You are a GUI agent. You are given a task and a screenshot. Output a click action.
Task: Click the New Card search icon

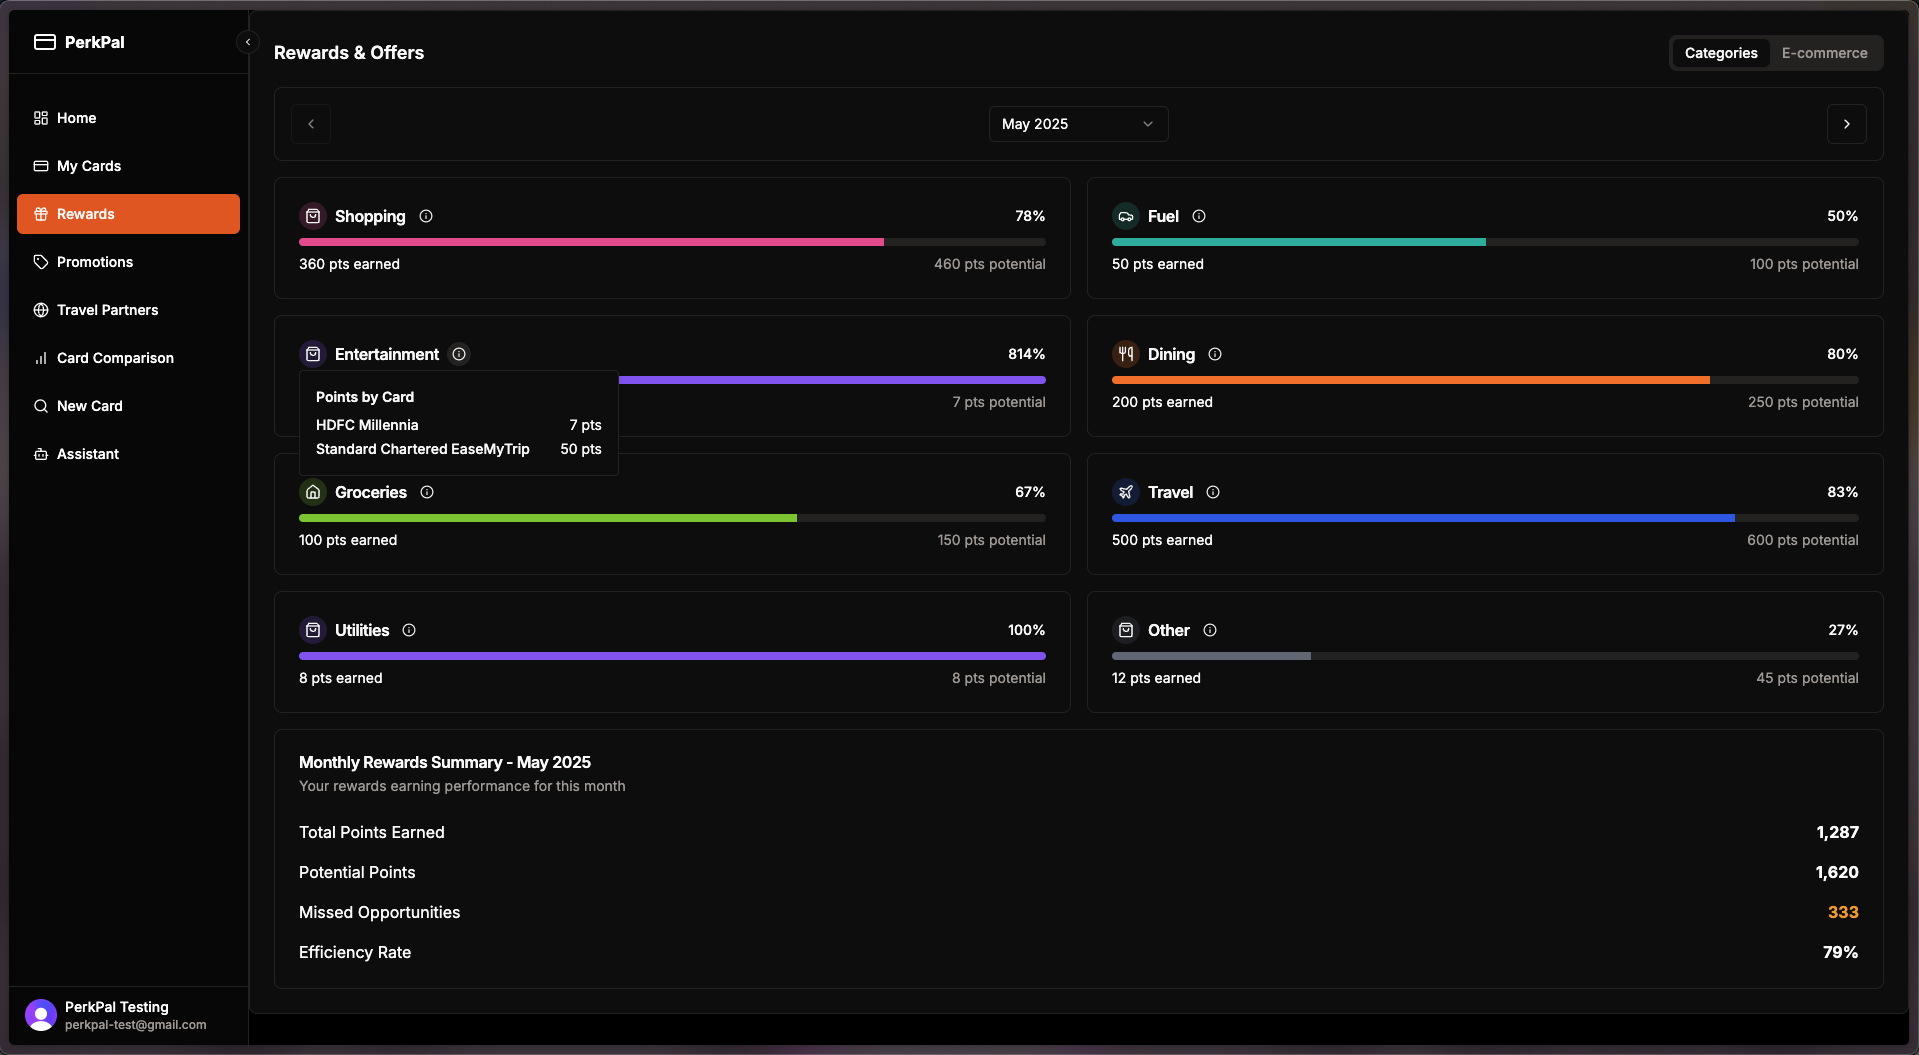tap(41, 406)
